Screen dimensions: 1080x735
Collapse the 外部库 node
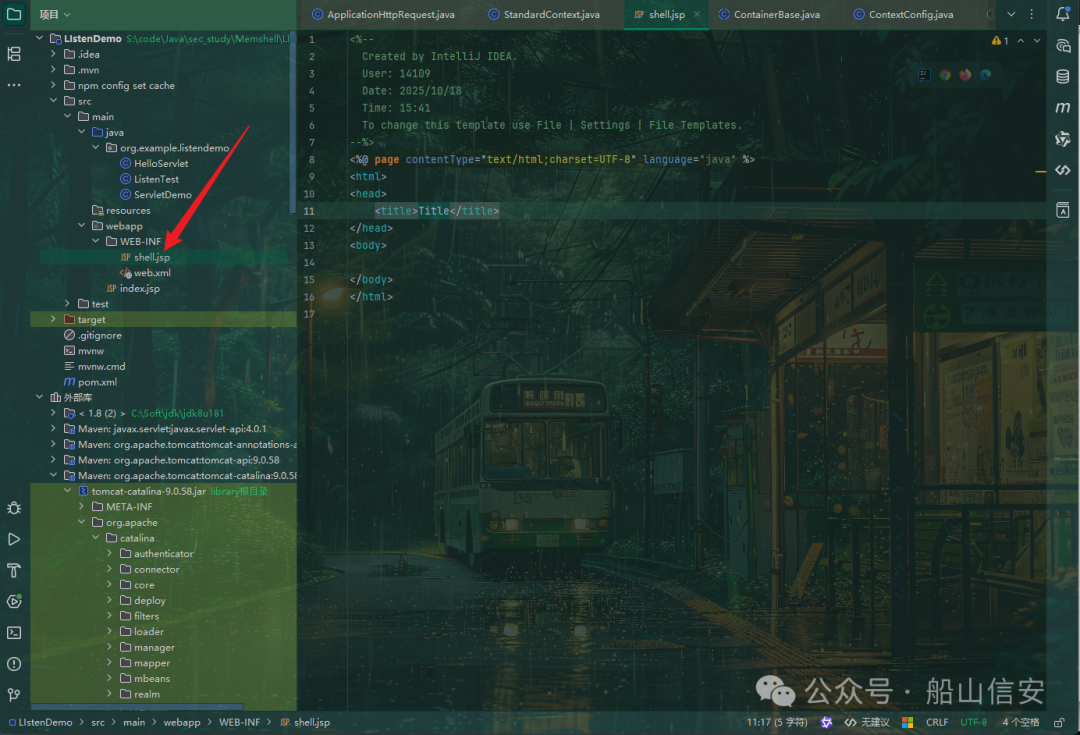click(39, 397)
